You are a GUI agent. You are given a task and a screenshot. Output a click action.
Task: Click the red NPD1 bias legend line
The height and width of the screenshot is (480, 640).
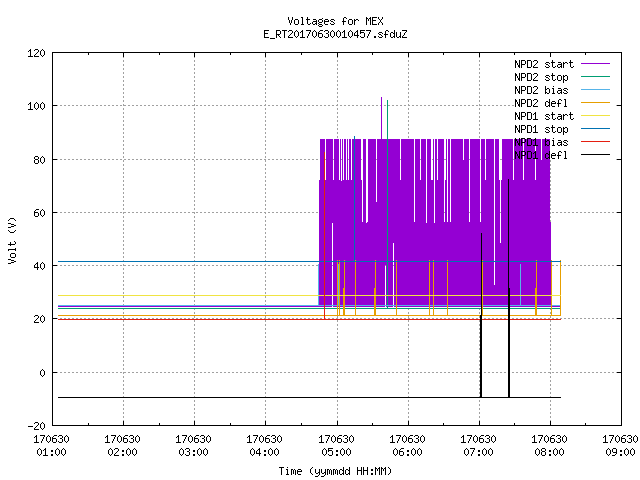[x=595, y=142]
